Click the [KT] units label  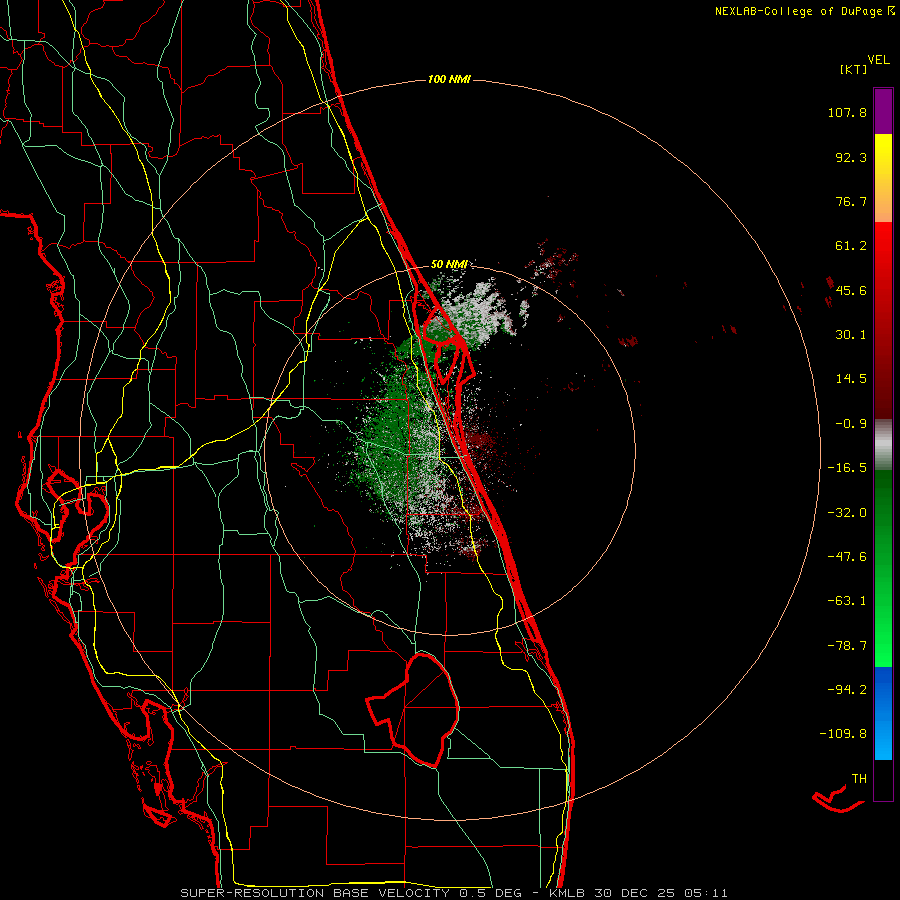pyautogui.click(x=854, y=69)
